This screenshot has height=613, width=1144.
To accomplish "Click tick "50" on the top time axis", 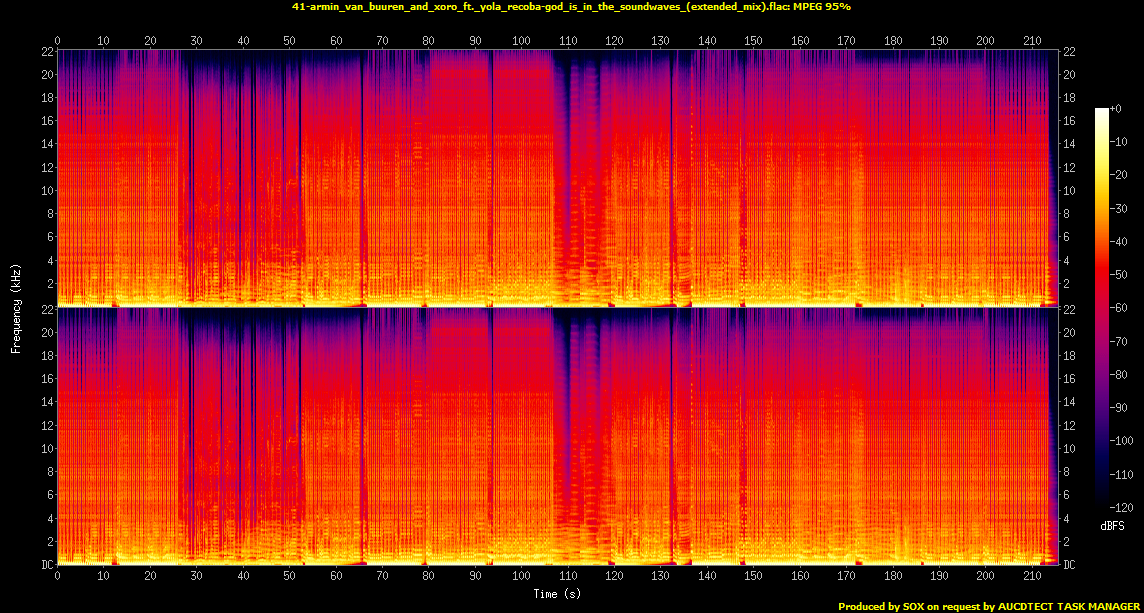I will 289,41.
